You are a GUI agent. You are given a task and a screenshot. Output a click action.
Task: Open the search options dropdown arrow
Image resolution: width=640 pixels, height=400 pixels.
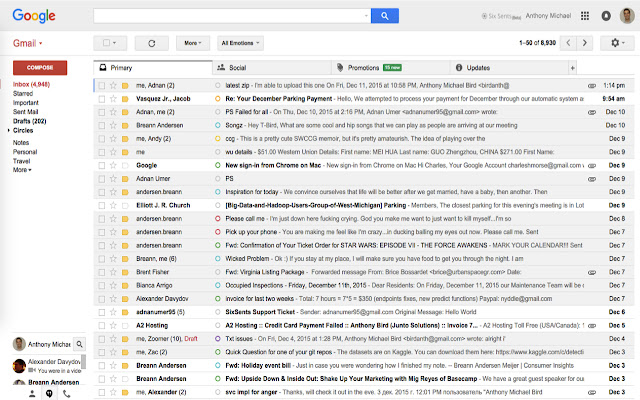(366, 16)
